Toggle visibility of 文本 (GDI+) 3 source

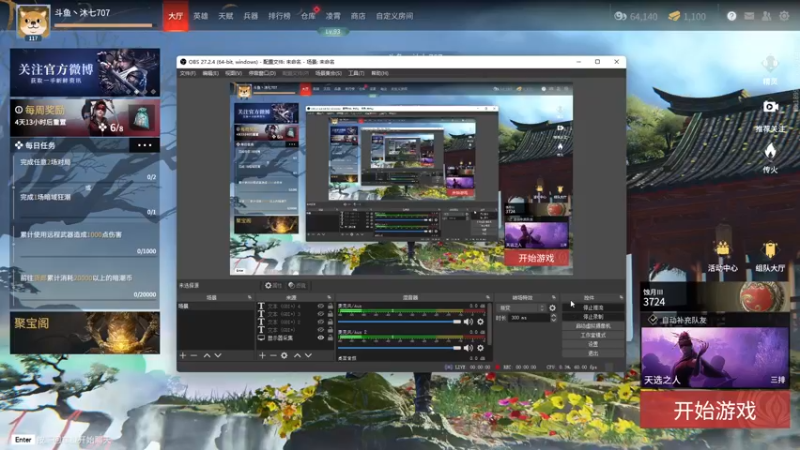[x=320, y=314]
